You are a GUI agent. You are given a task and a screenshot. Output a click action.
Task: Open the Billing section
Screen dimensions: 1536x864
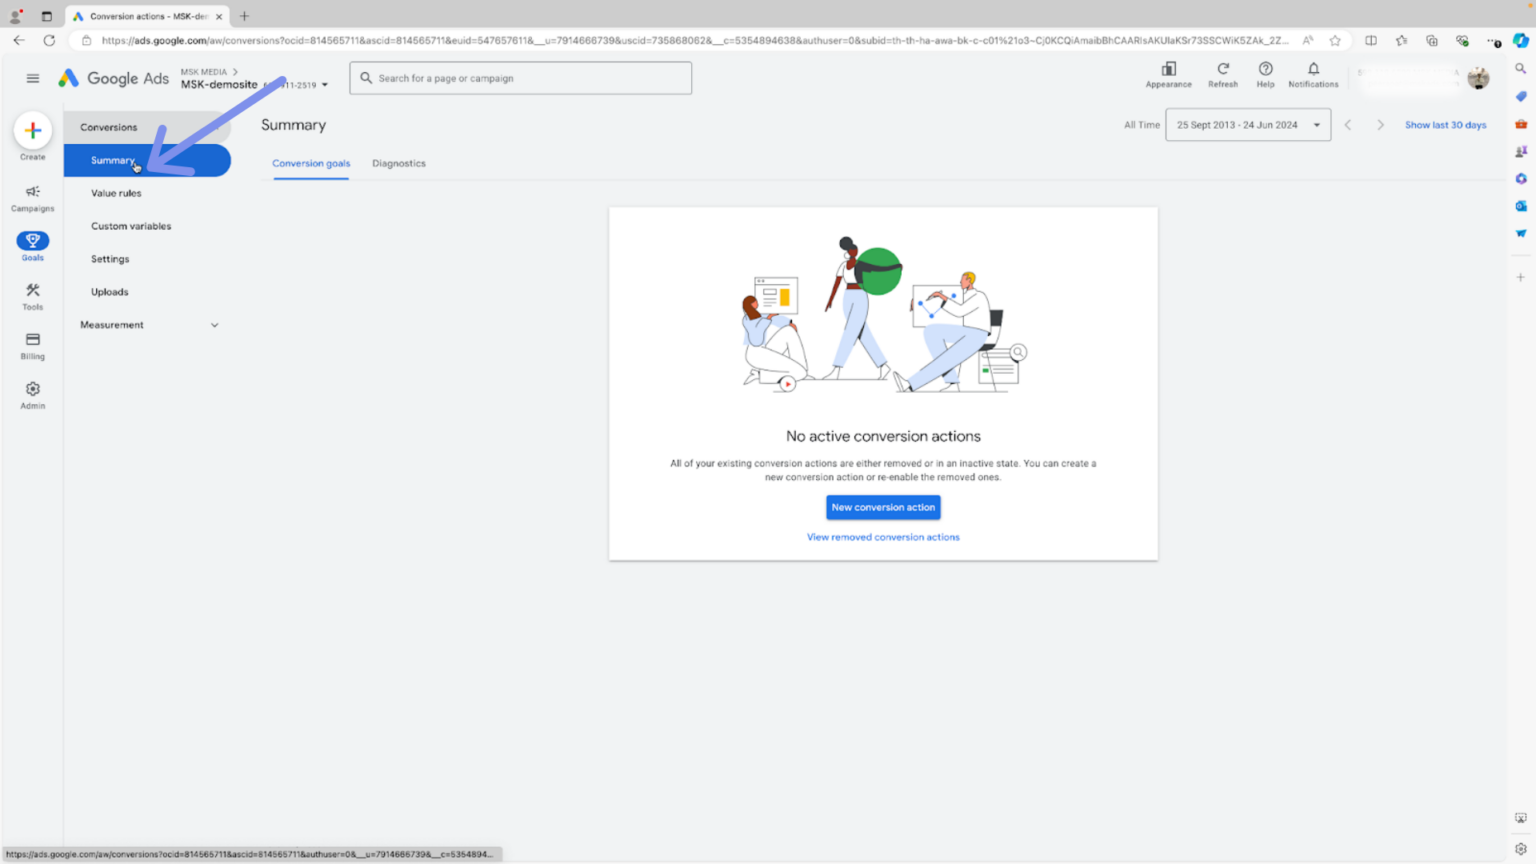point(32,344)
